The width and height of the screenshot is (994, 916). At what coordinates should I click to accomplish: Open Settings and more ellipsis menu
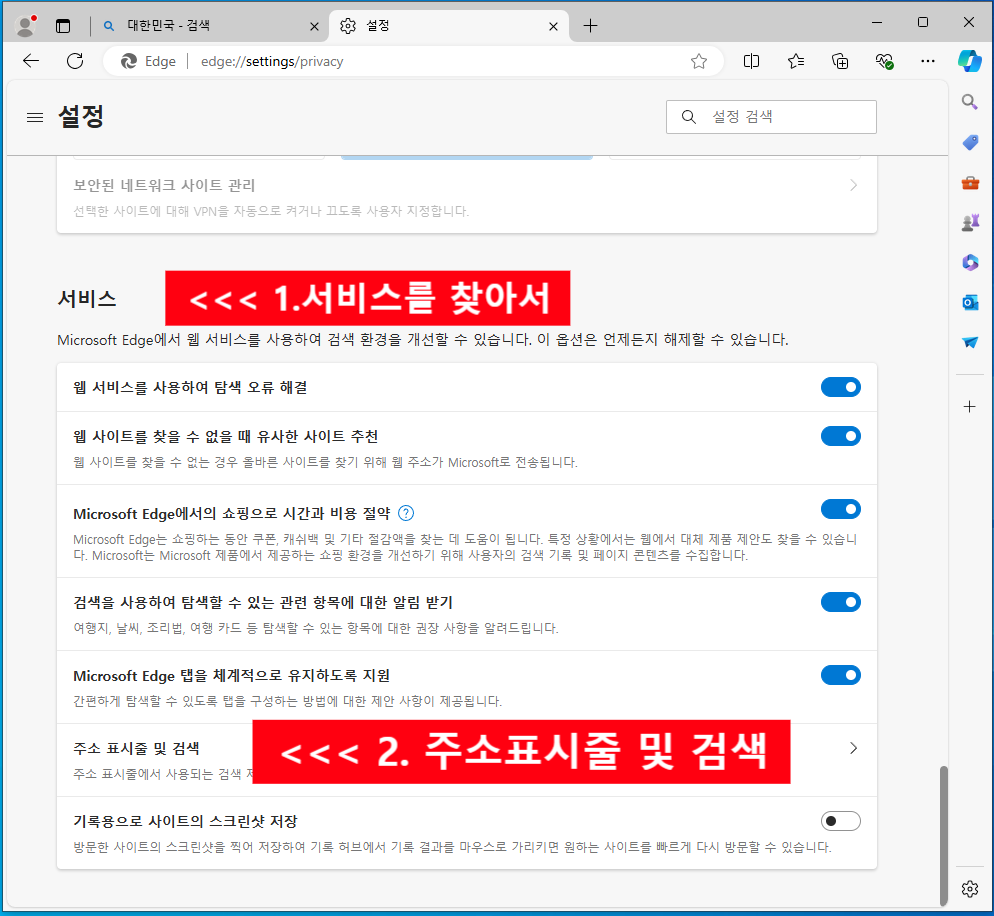coord(927,61)
